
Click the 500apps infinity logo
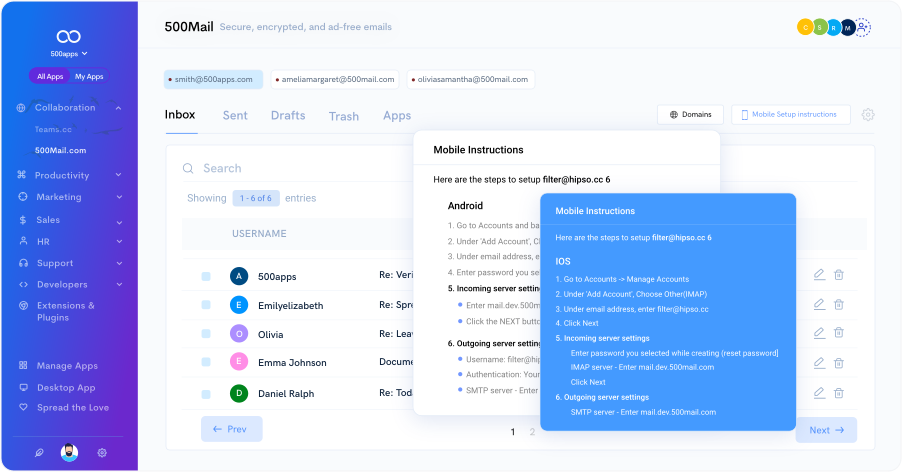coord(68,37)
